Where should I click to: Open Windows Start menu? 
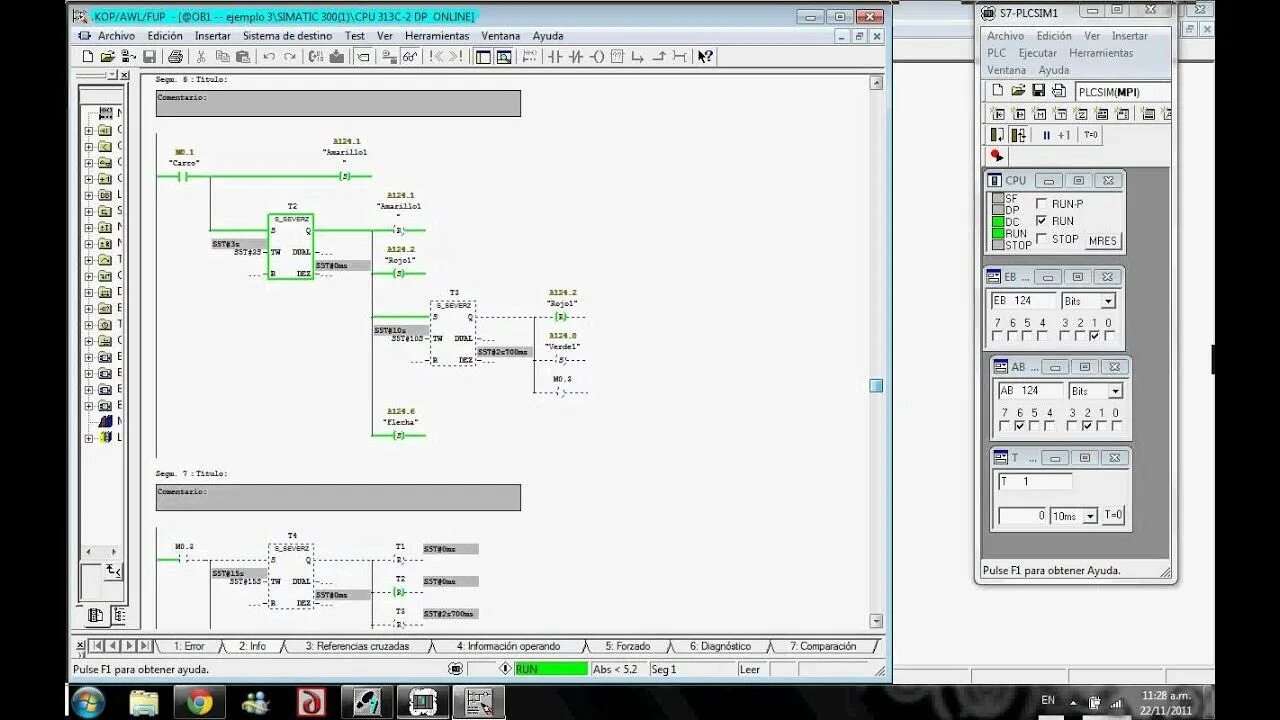coord(87,702)
